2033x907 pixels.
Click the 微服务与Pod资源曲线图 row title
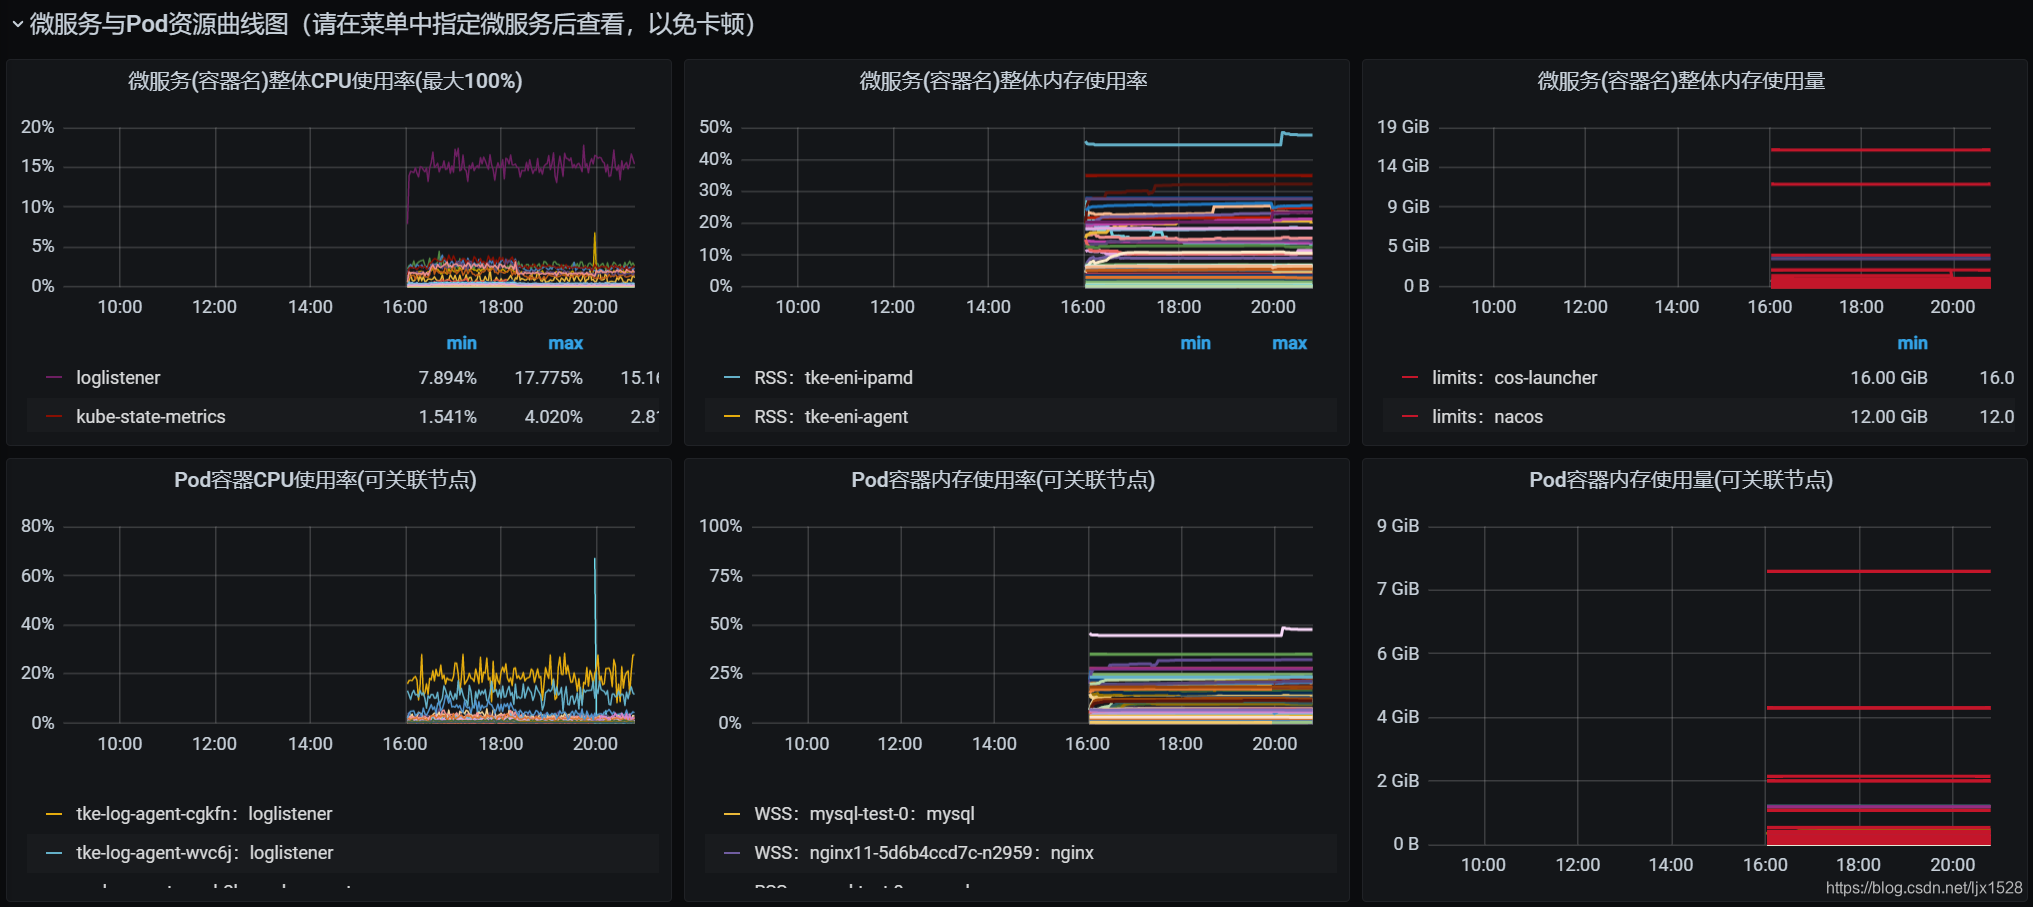(392, 24)
